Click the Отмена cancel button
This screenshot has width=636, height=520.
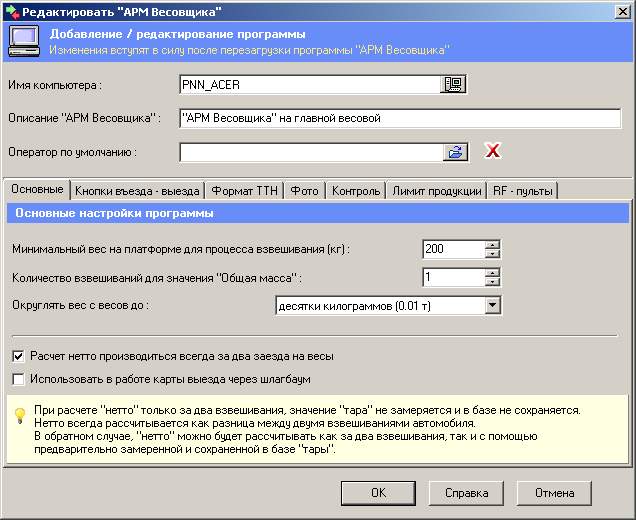tap(554, 493)
